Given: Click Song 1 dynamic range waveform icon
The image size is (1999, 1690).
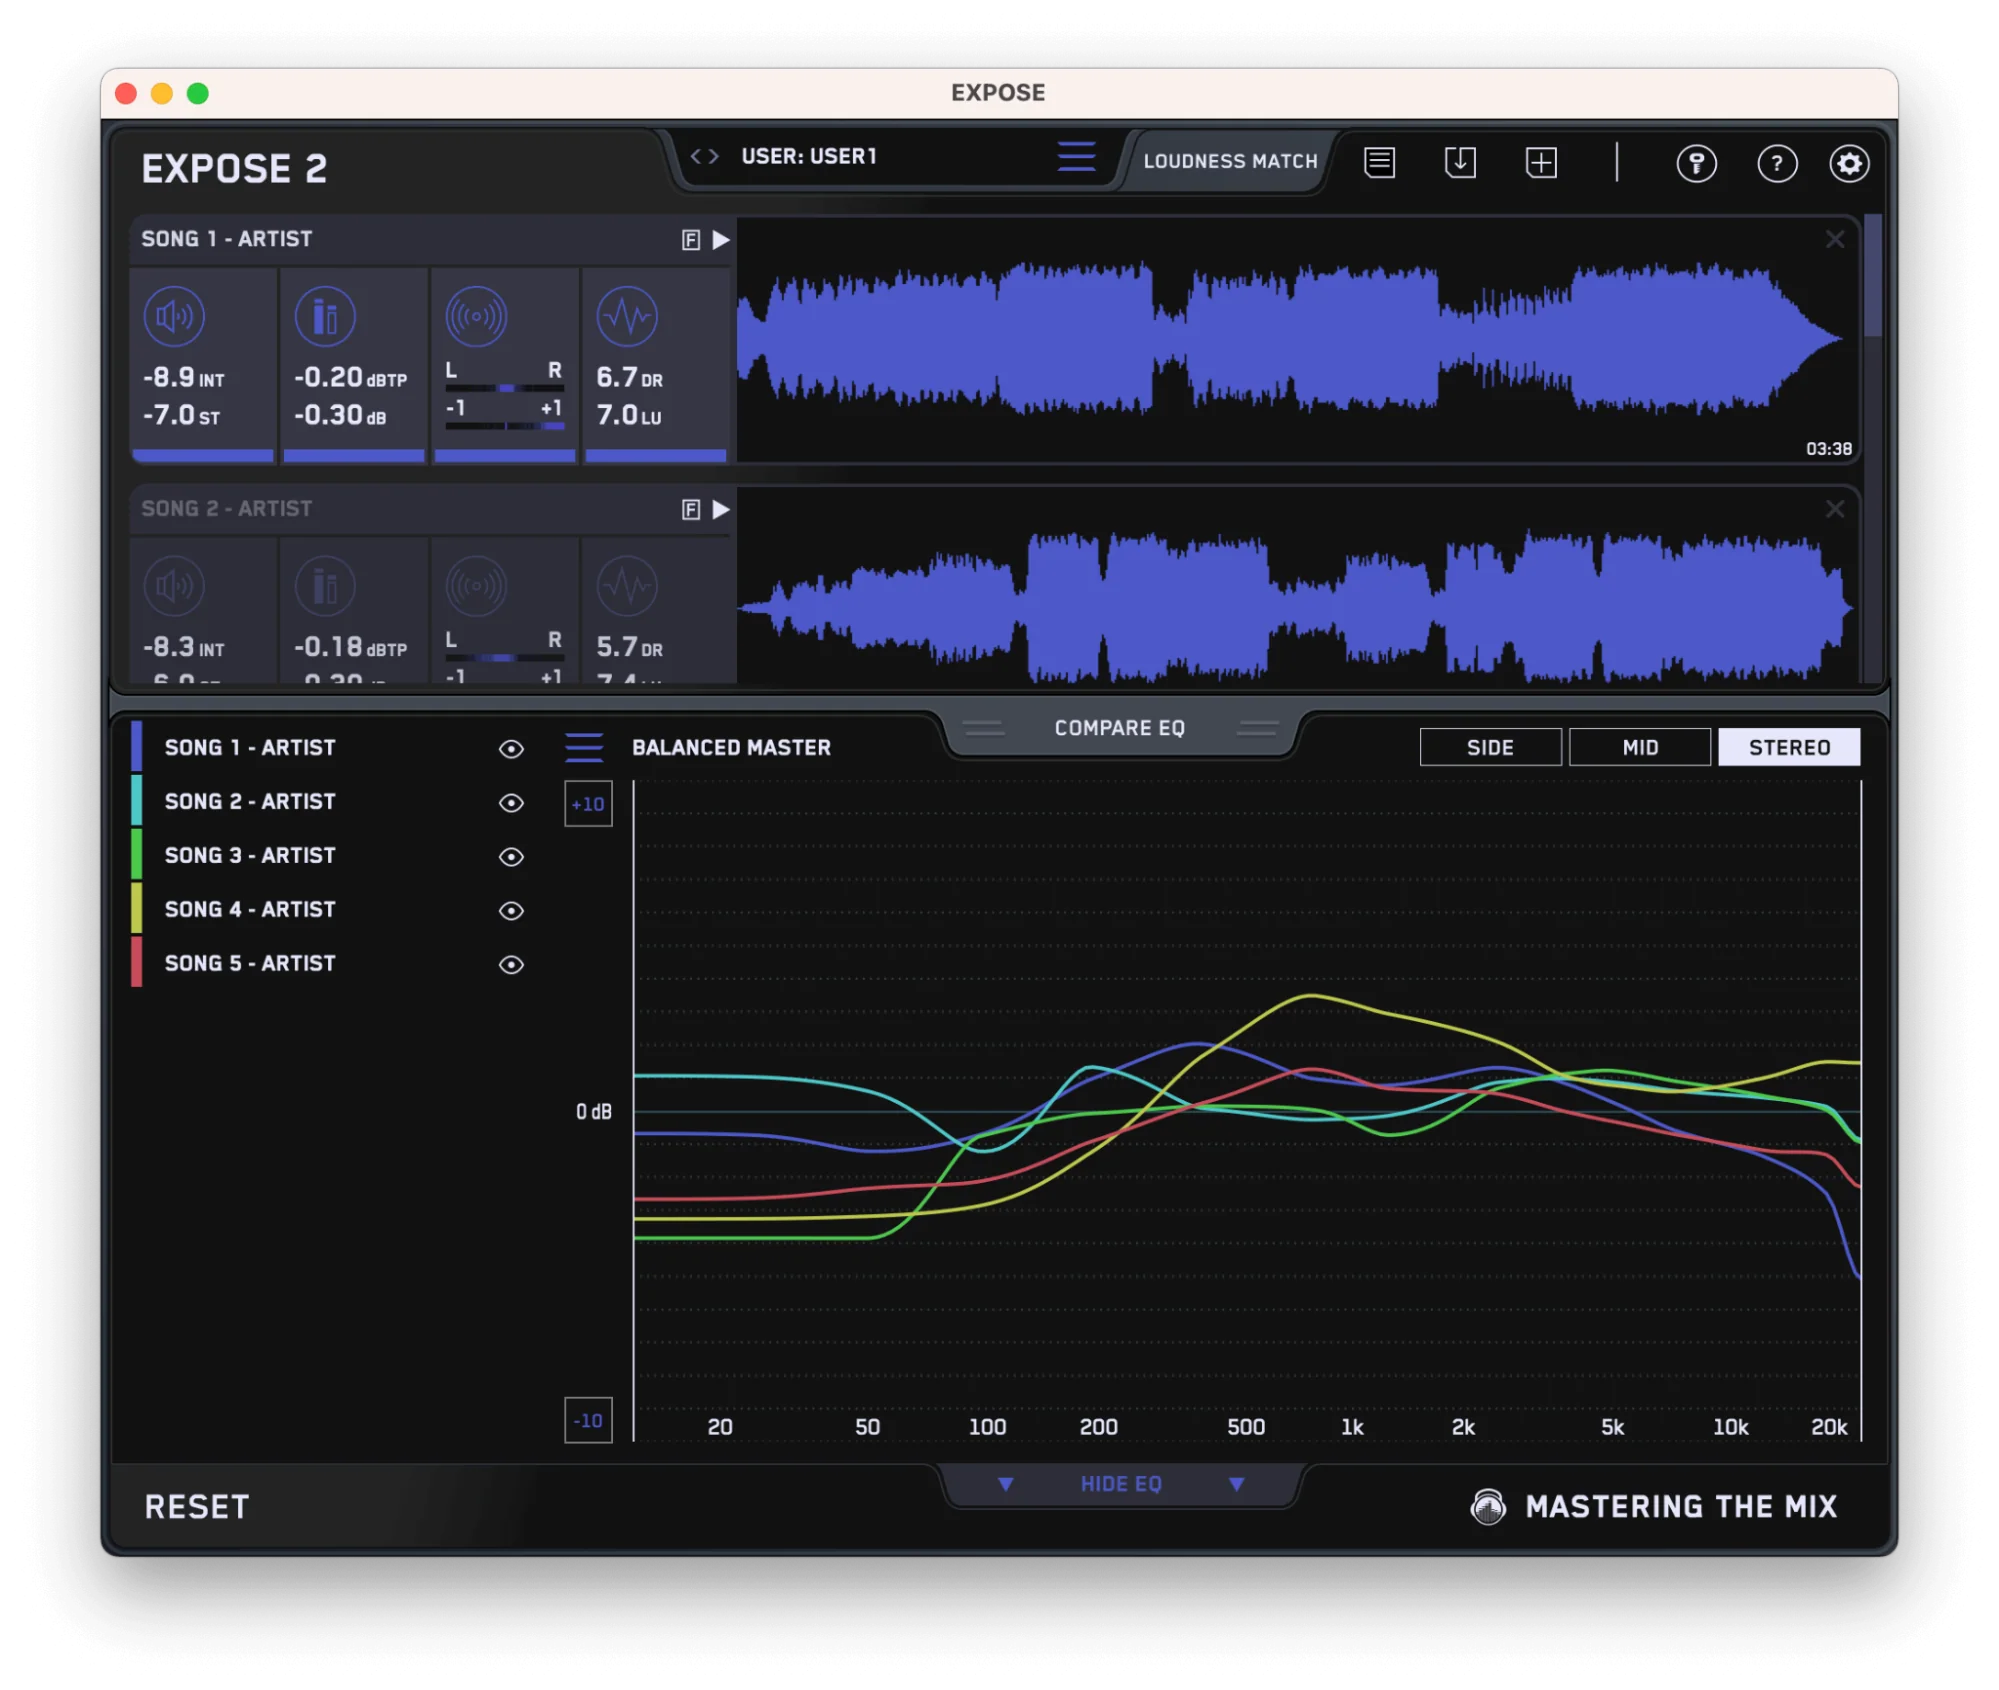Looking at the screenshot, I should pos(627,317).
